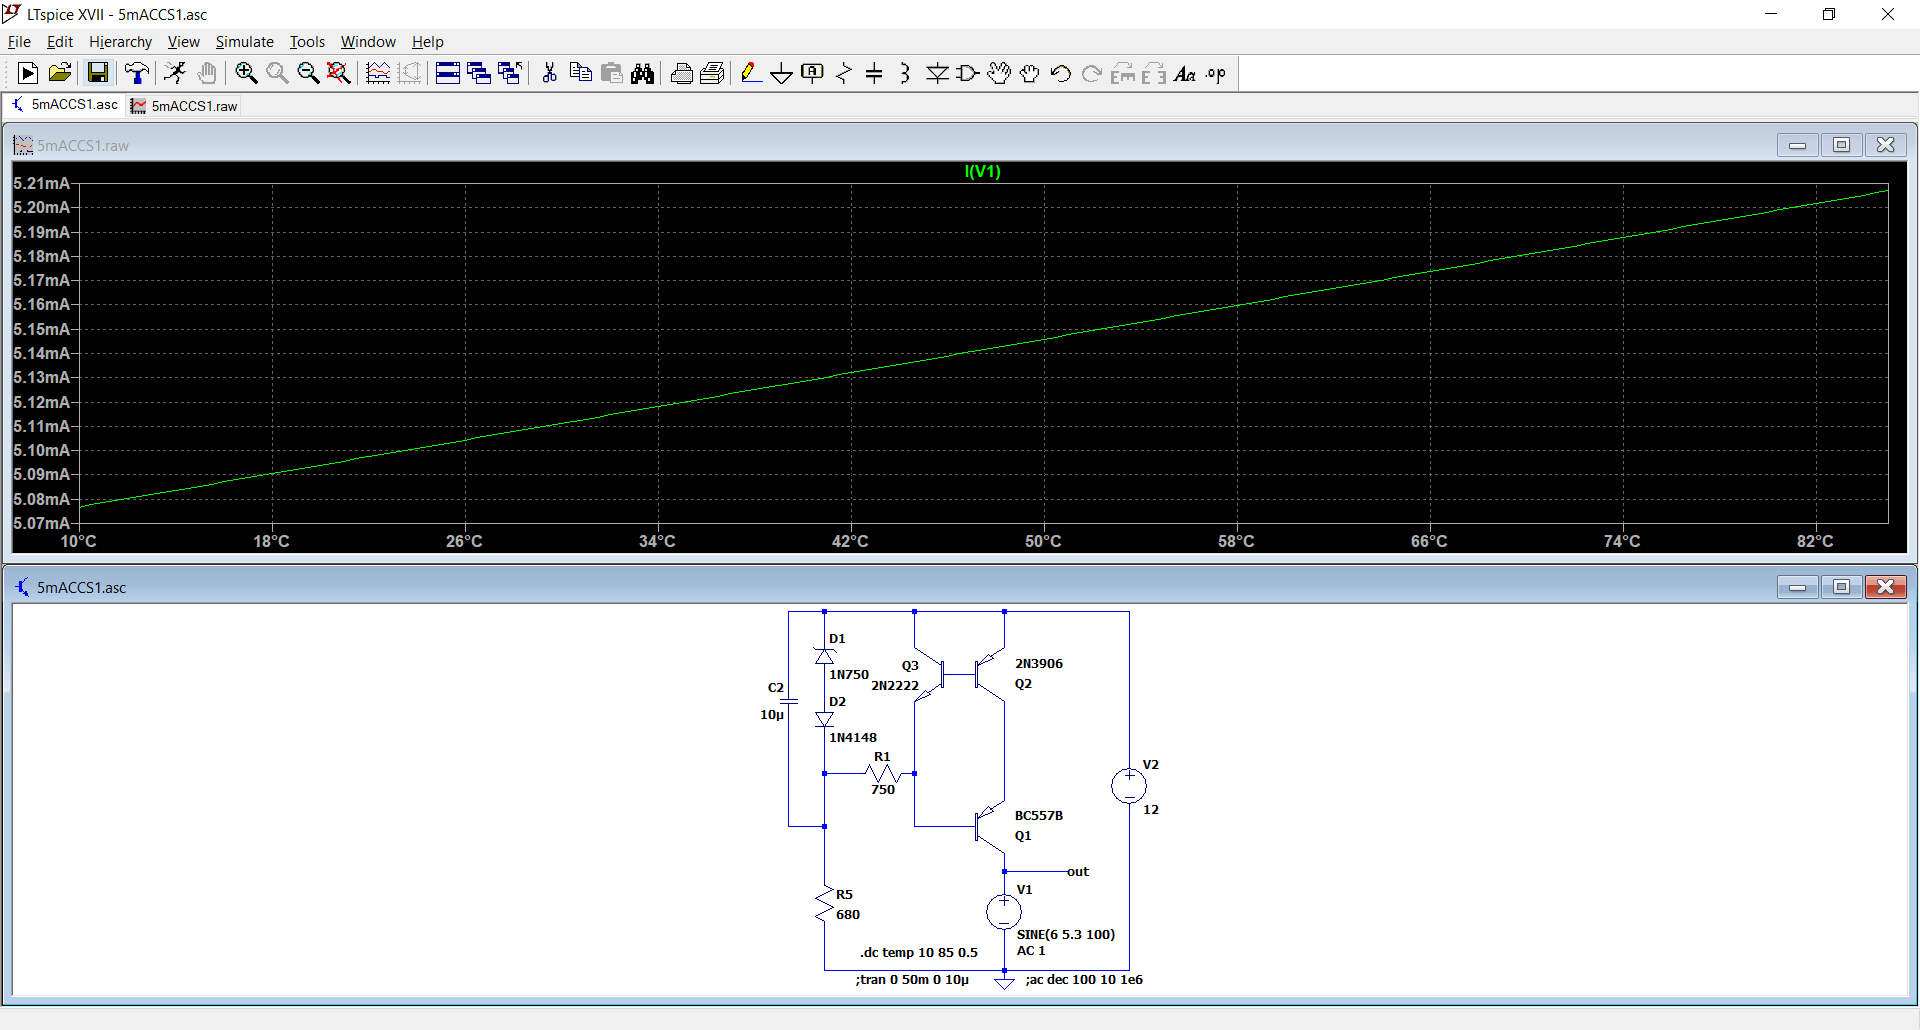Toggle Autorange waveform icon
Image resolution: width=1920 pixels, height=1030 pixels.
click(x=378, y=73)
